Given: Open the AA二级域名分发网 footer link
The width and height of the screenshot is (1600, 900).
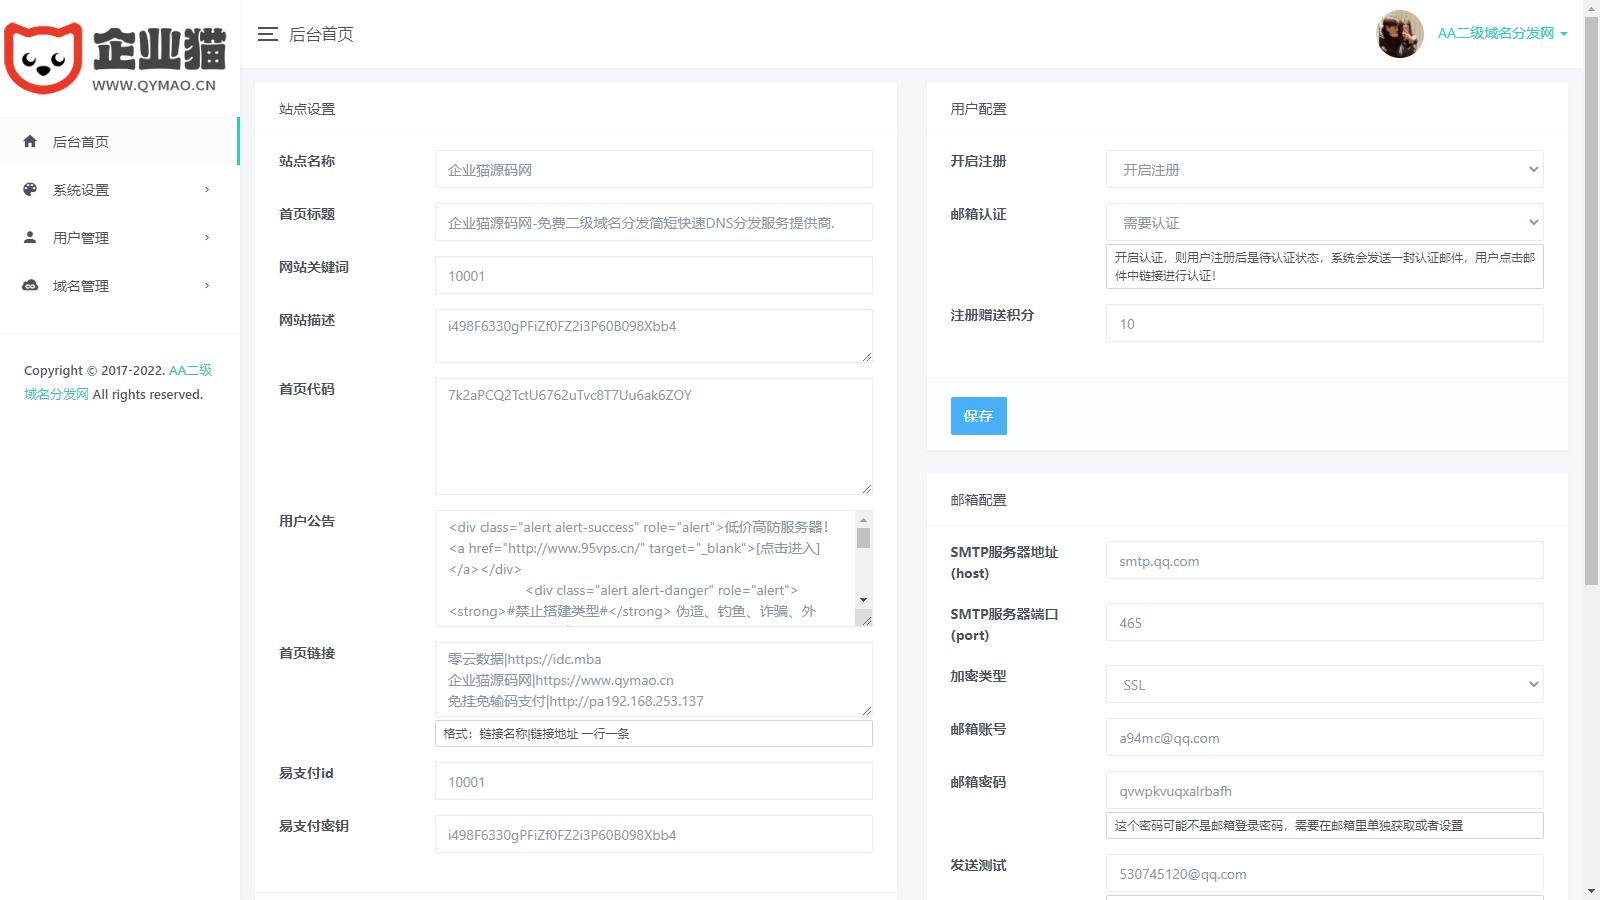Looking at the screenshot, I should point(190,371).
